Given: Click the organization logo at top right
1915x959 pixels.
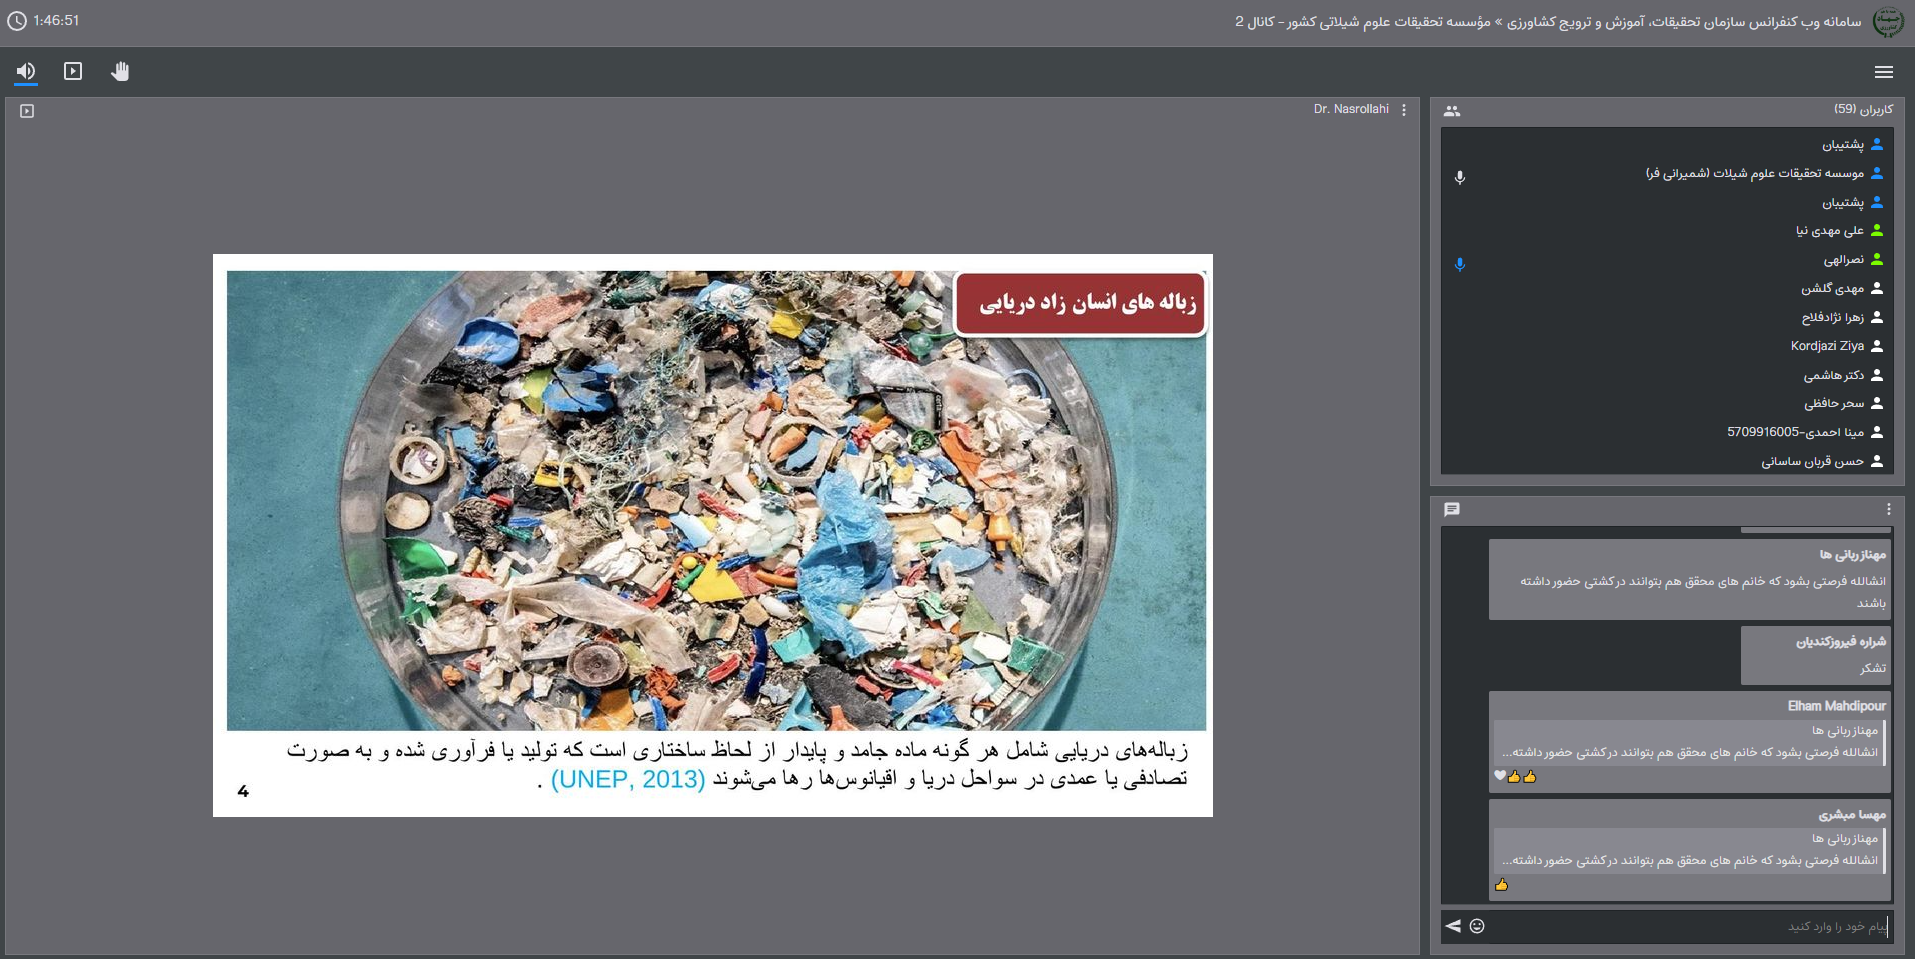Looking at the screenshot, I should pos(1887,22).
